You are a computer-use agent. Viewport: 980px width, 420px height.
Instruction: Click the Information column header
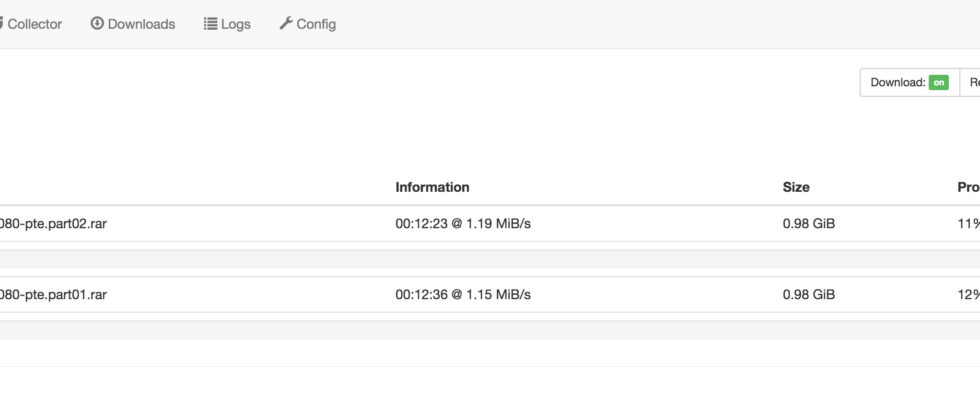tap(432, 187)
